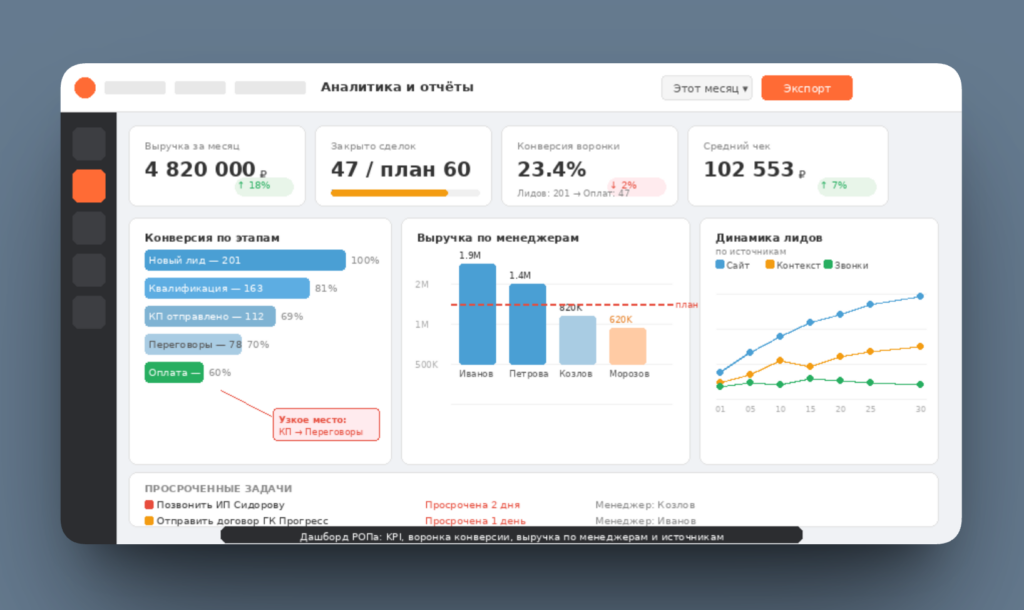Click the 820K value above Козлов's bar
Screen dimensions: 1024x610
pos(570,308)
